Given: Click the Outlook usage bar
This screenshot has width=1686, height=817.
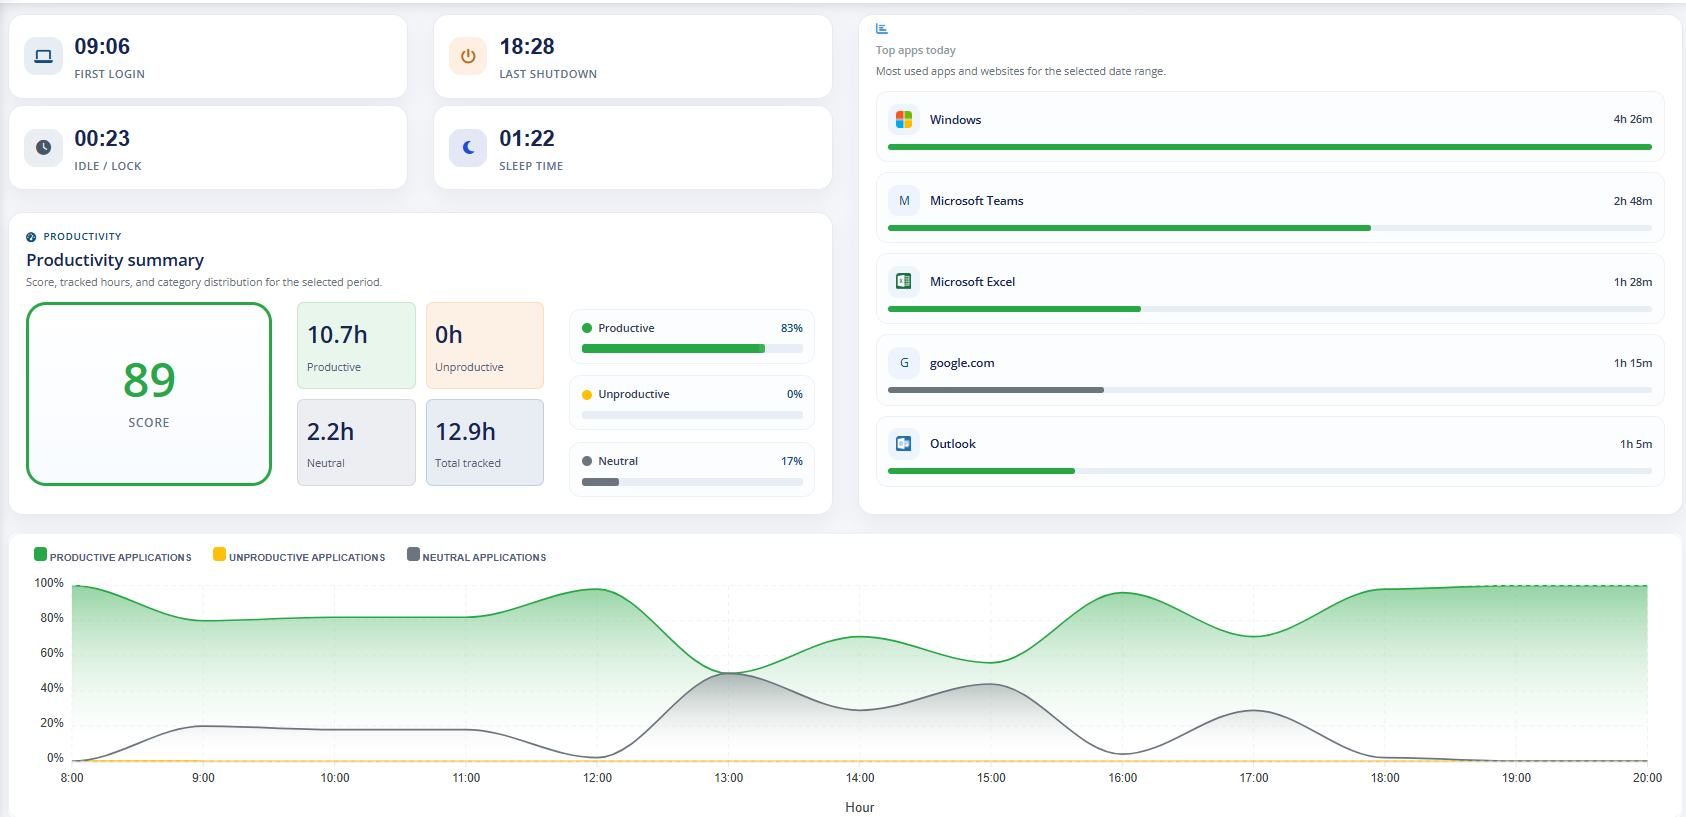Looking at the screenshot, I should point(1270,471).
